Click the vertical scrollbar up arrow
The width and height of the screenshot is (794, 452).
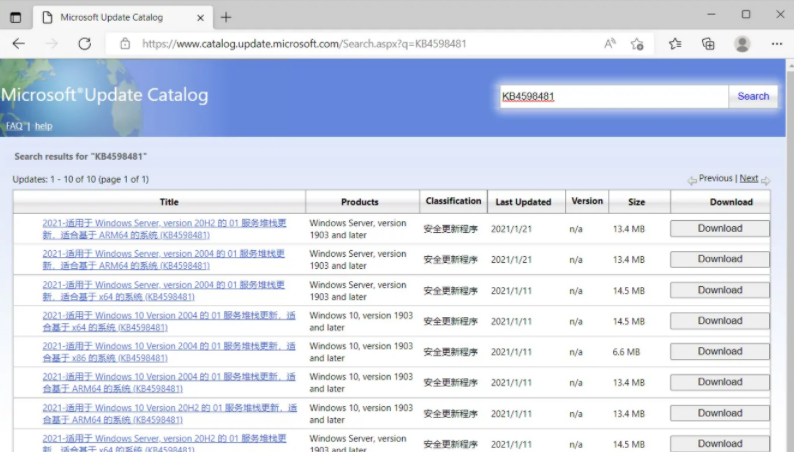pos(790,65)
